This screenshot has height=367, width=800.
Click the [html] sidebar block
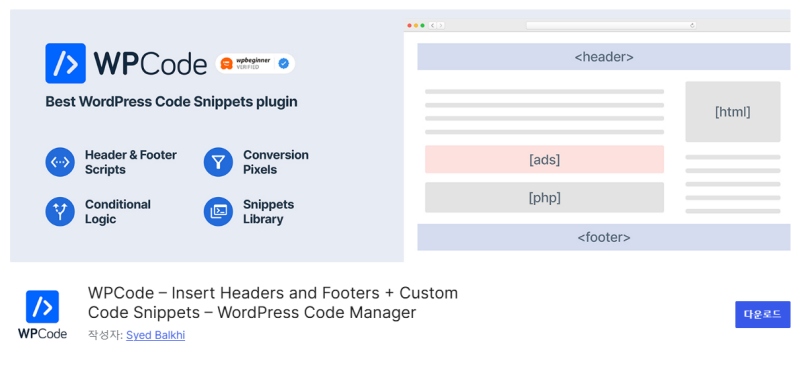(733, 112)
